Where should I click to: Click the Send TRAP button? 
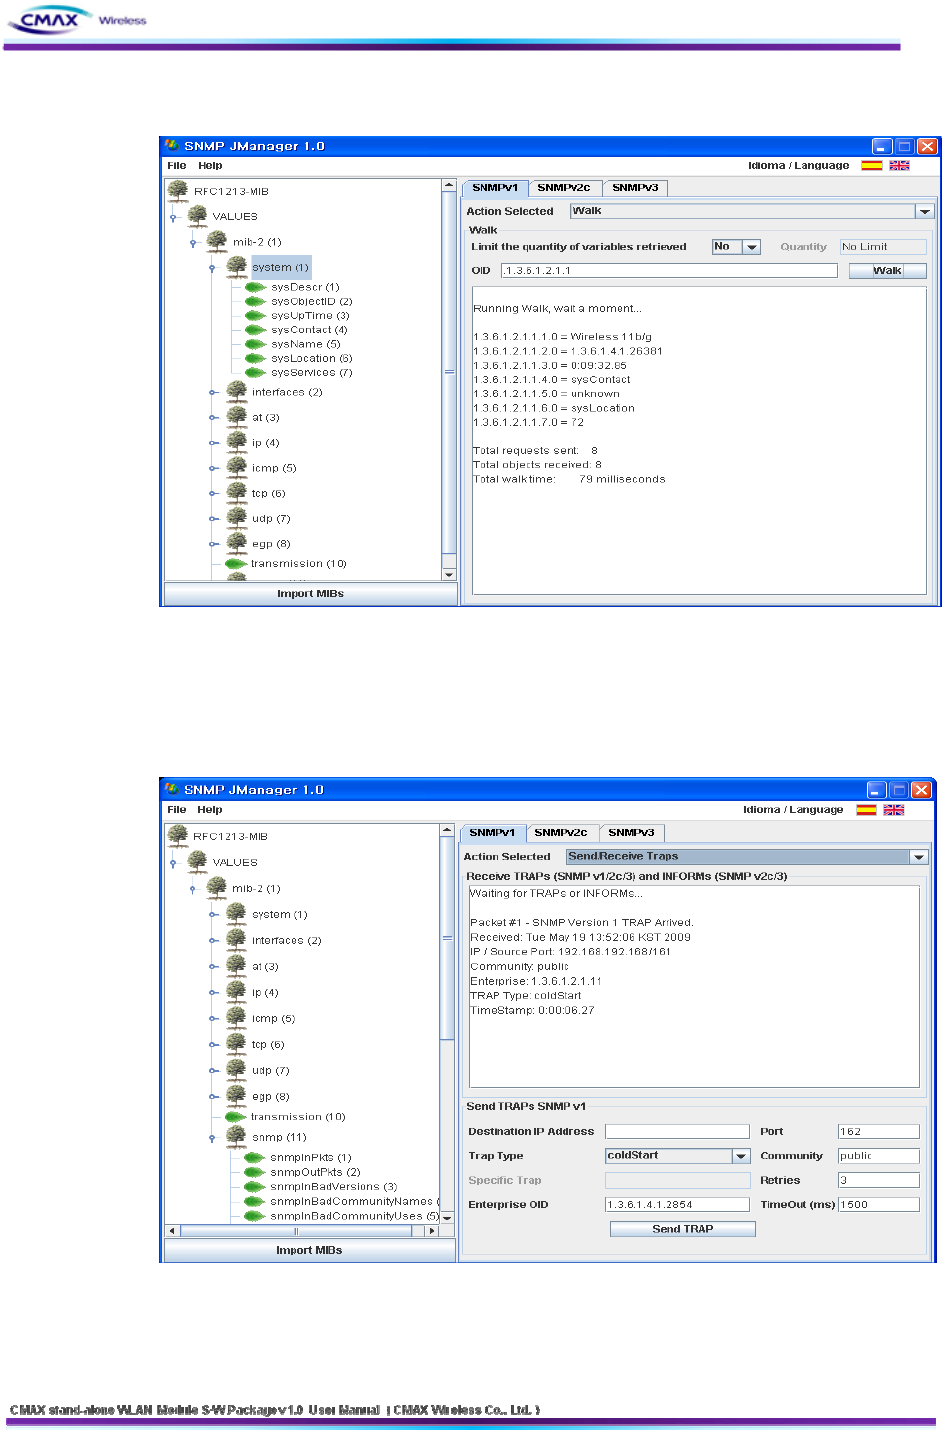click(683, 1229)
